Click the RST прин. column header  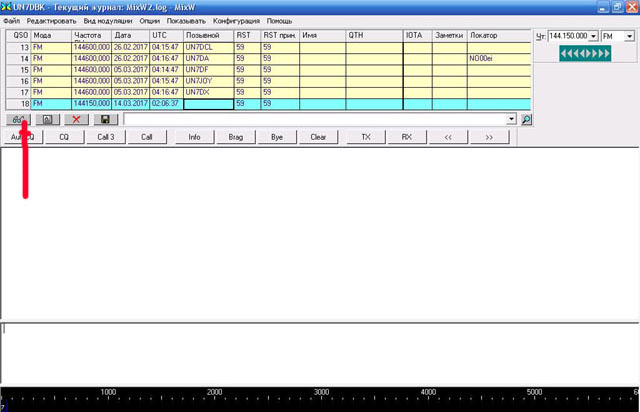pyautogui.click(x=280, y=36)
